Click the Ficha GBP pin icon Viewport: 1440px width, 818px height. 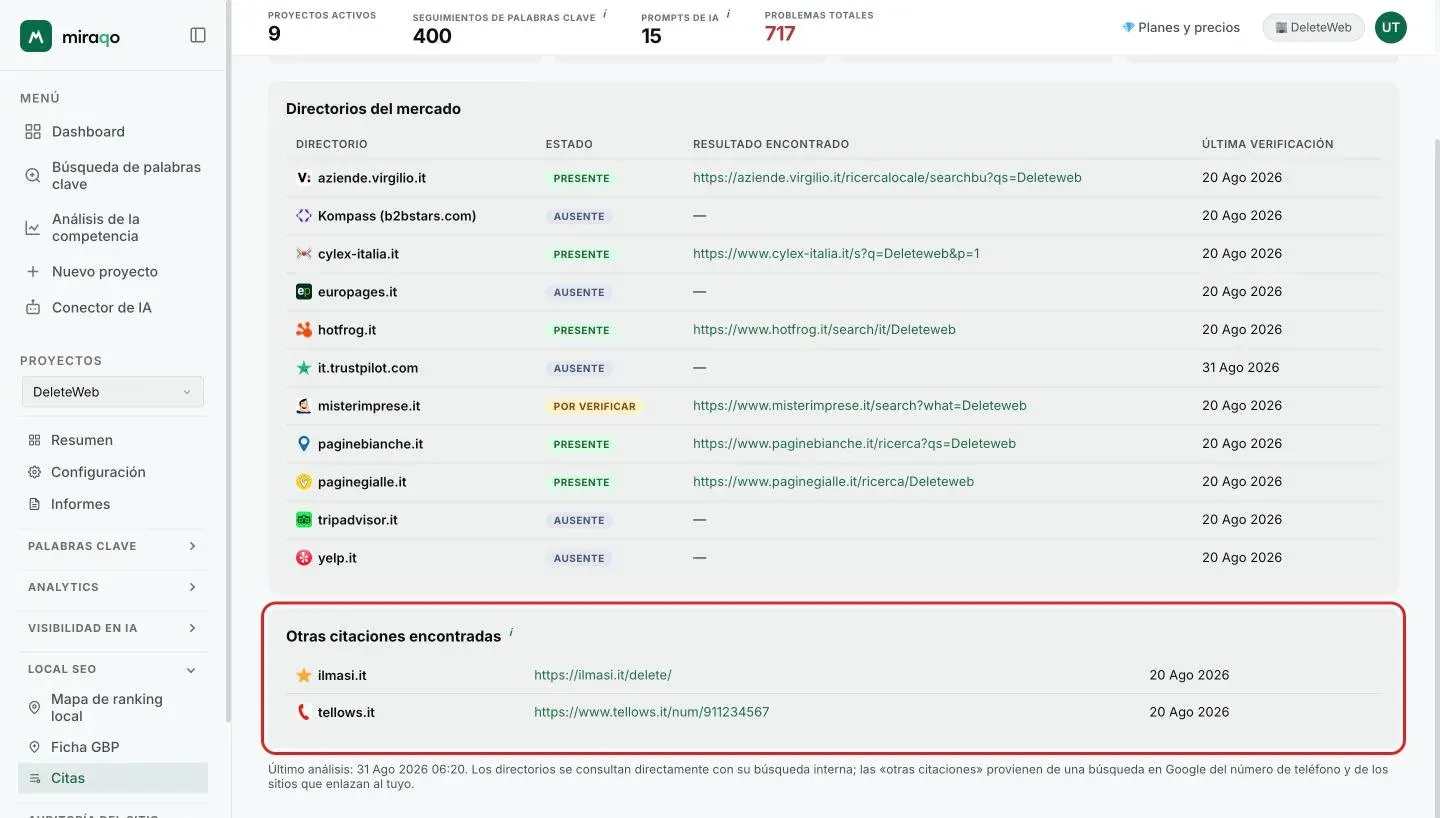[34, 747]
